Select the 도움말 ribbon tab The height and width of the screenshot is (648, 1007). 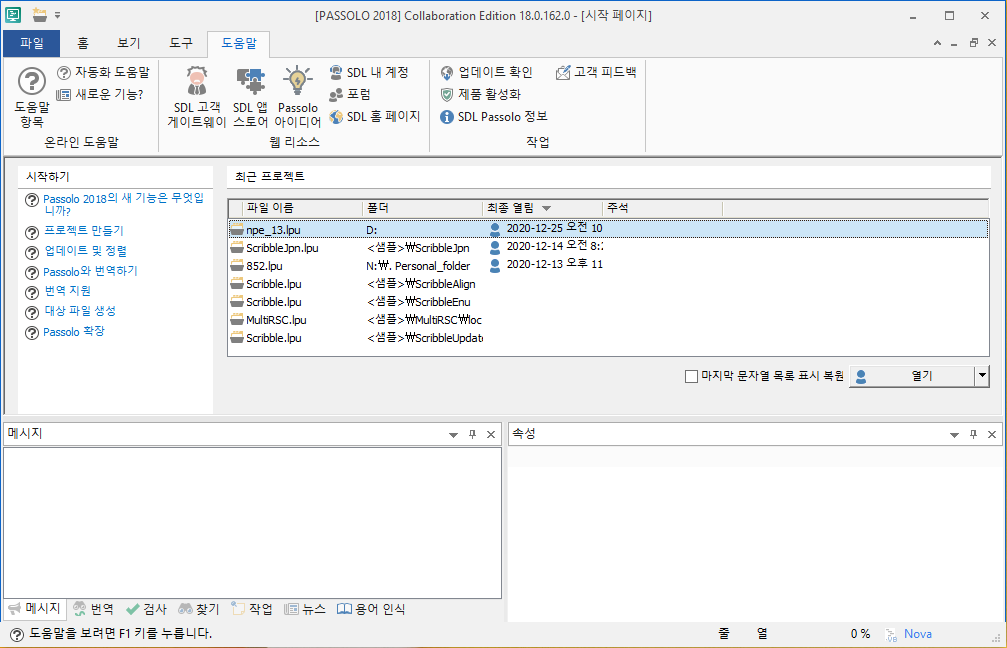click(x=238, y=43)
